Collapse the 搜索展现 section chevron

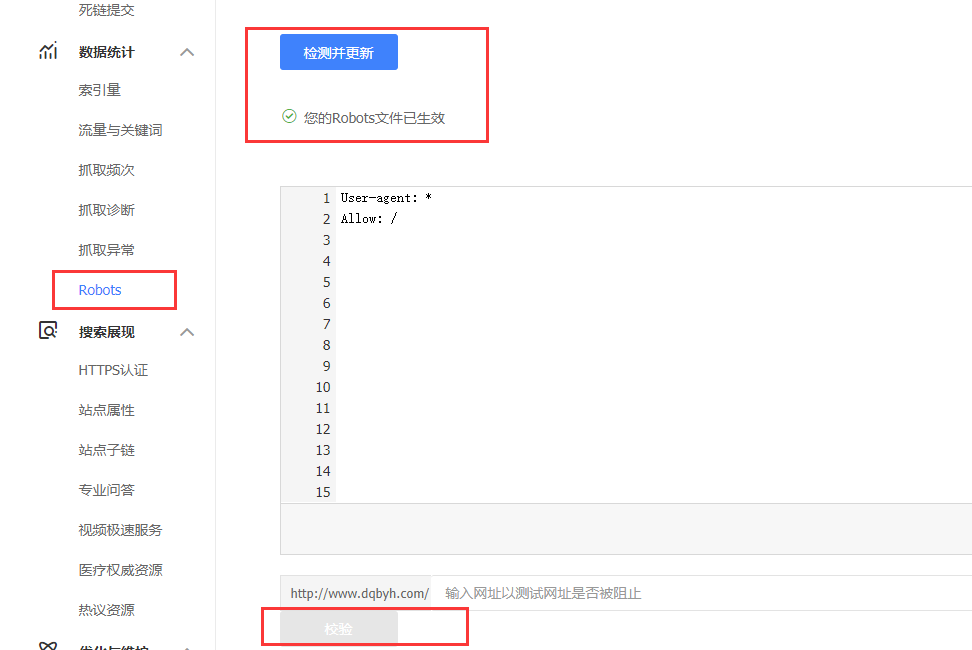click(187, 333)
